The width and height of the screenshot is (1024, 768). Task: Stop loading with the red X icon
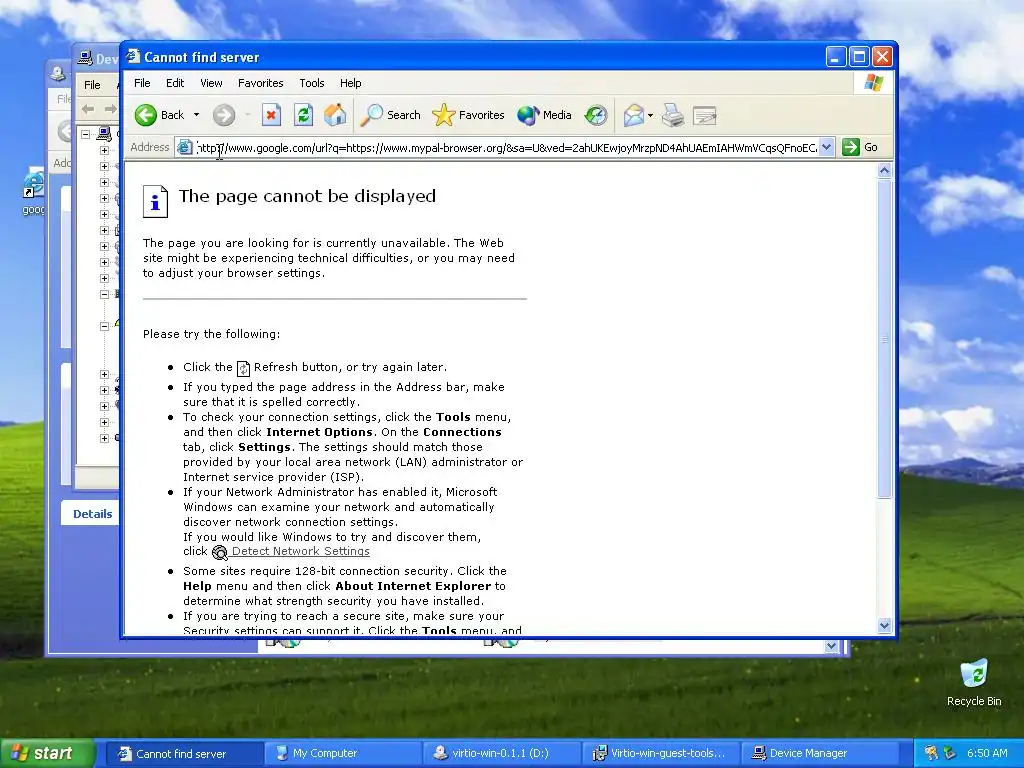point(271,115)
